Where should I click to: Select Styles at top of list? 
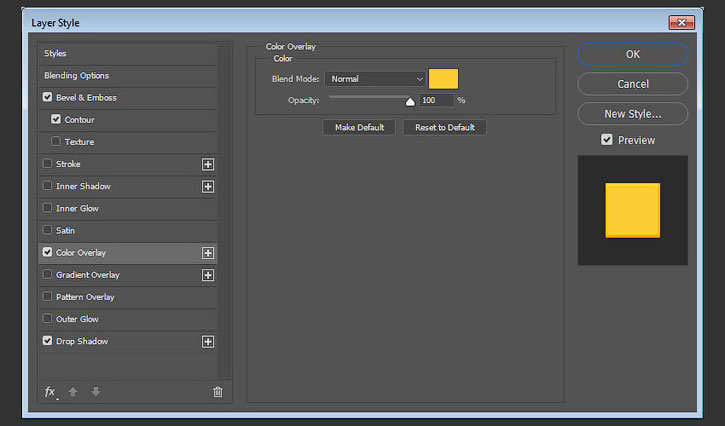(55, 53)
